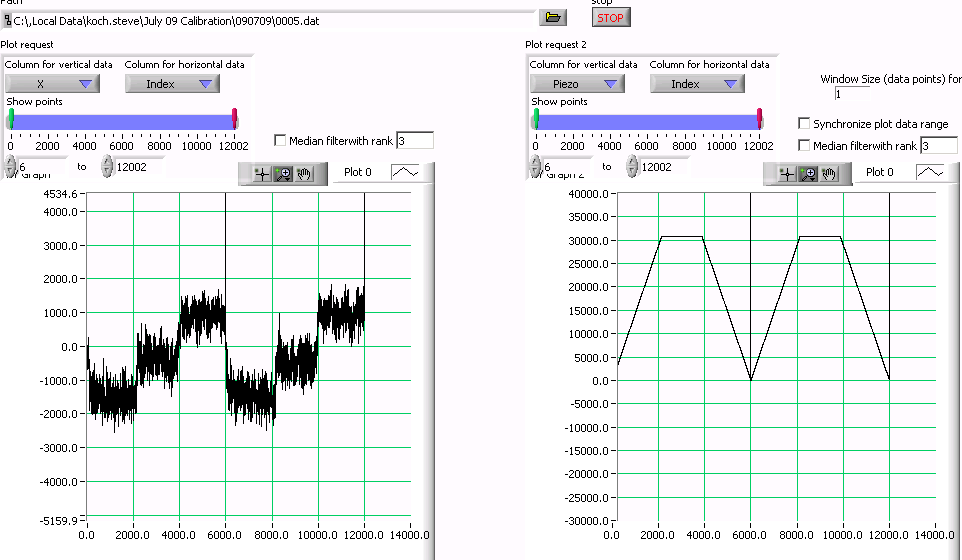Viewport: 962px width, 560px height.
Task: Click the red end handle of left Show points slider
Action: pyautogui.click(x=235, y=118)
